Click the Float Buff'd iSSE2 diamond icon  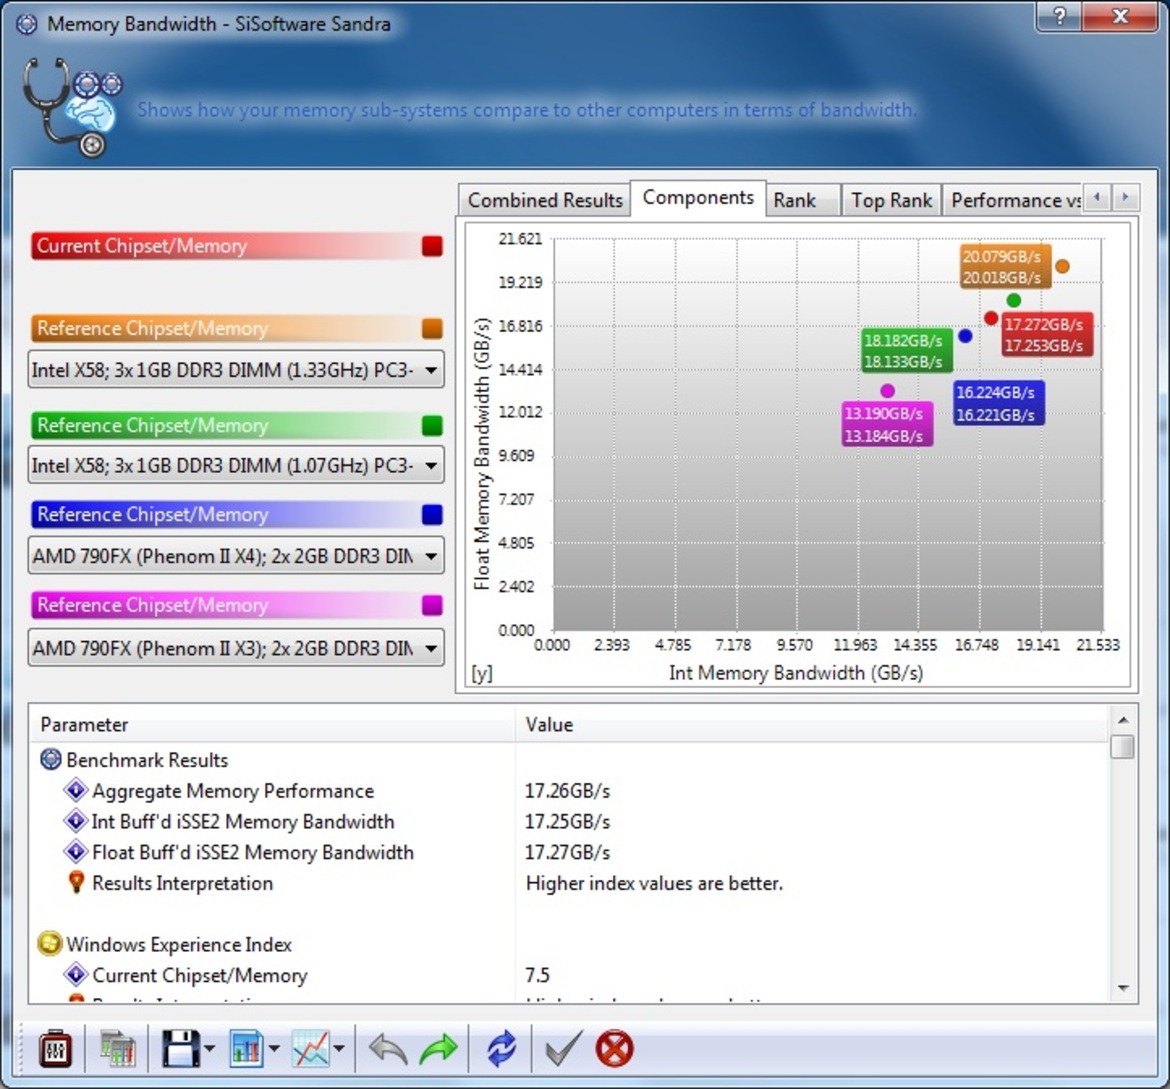[x=76, y=851]
